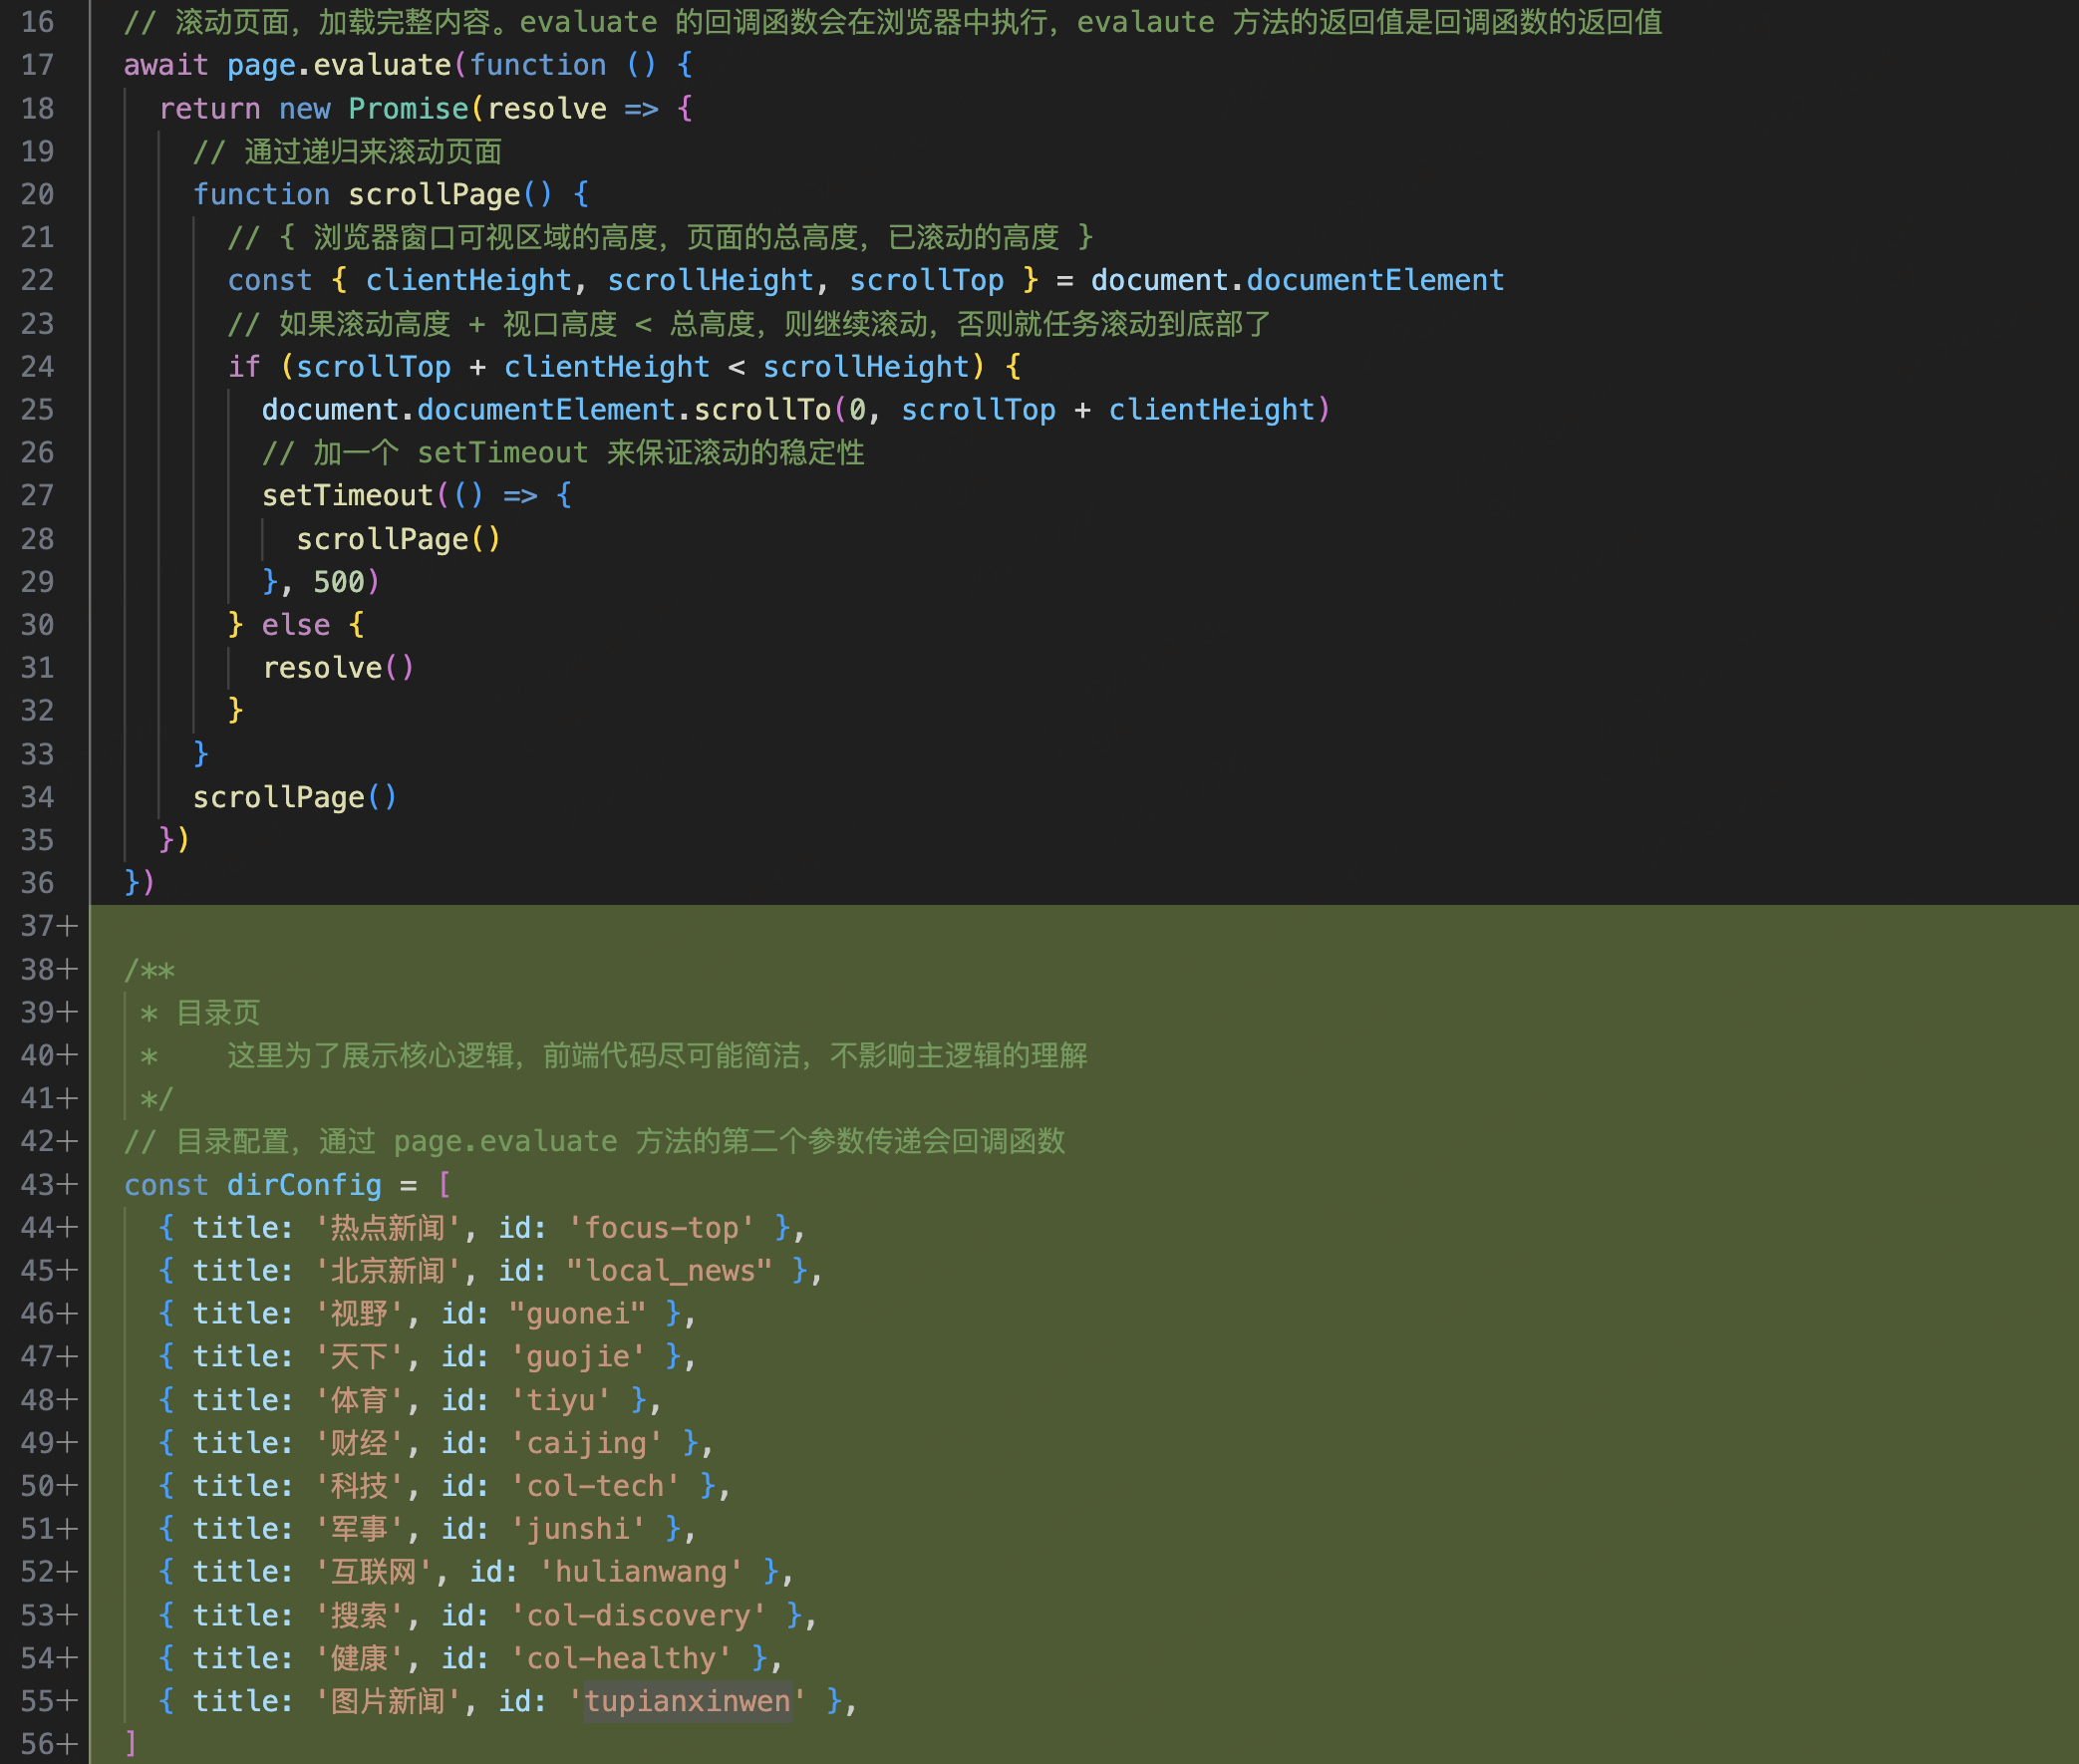Click the "local_news" id string

click(669, 1271)
